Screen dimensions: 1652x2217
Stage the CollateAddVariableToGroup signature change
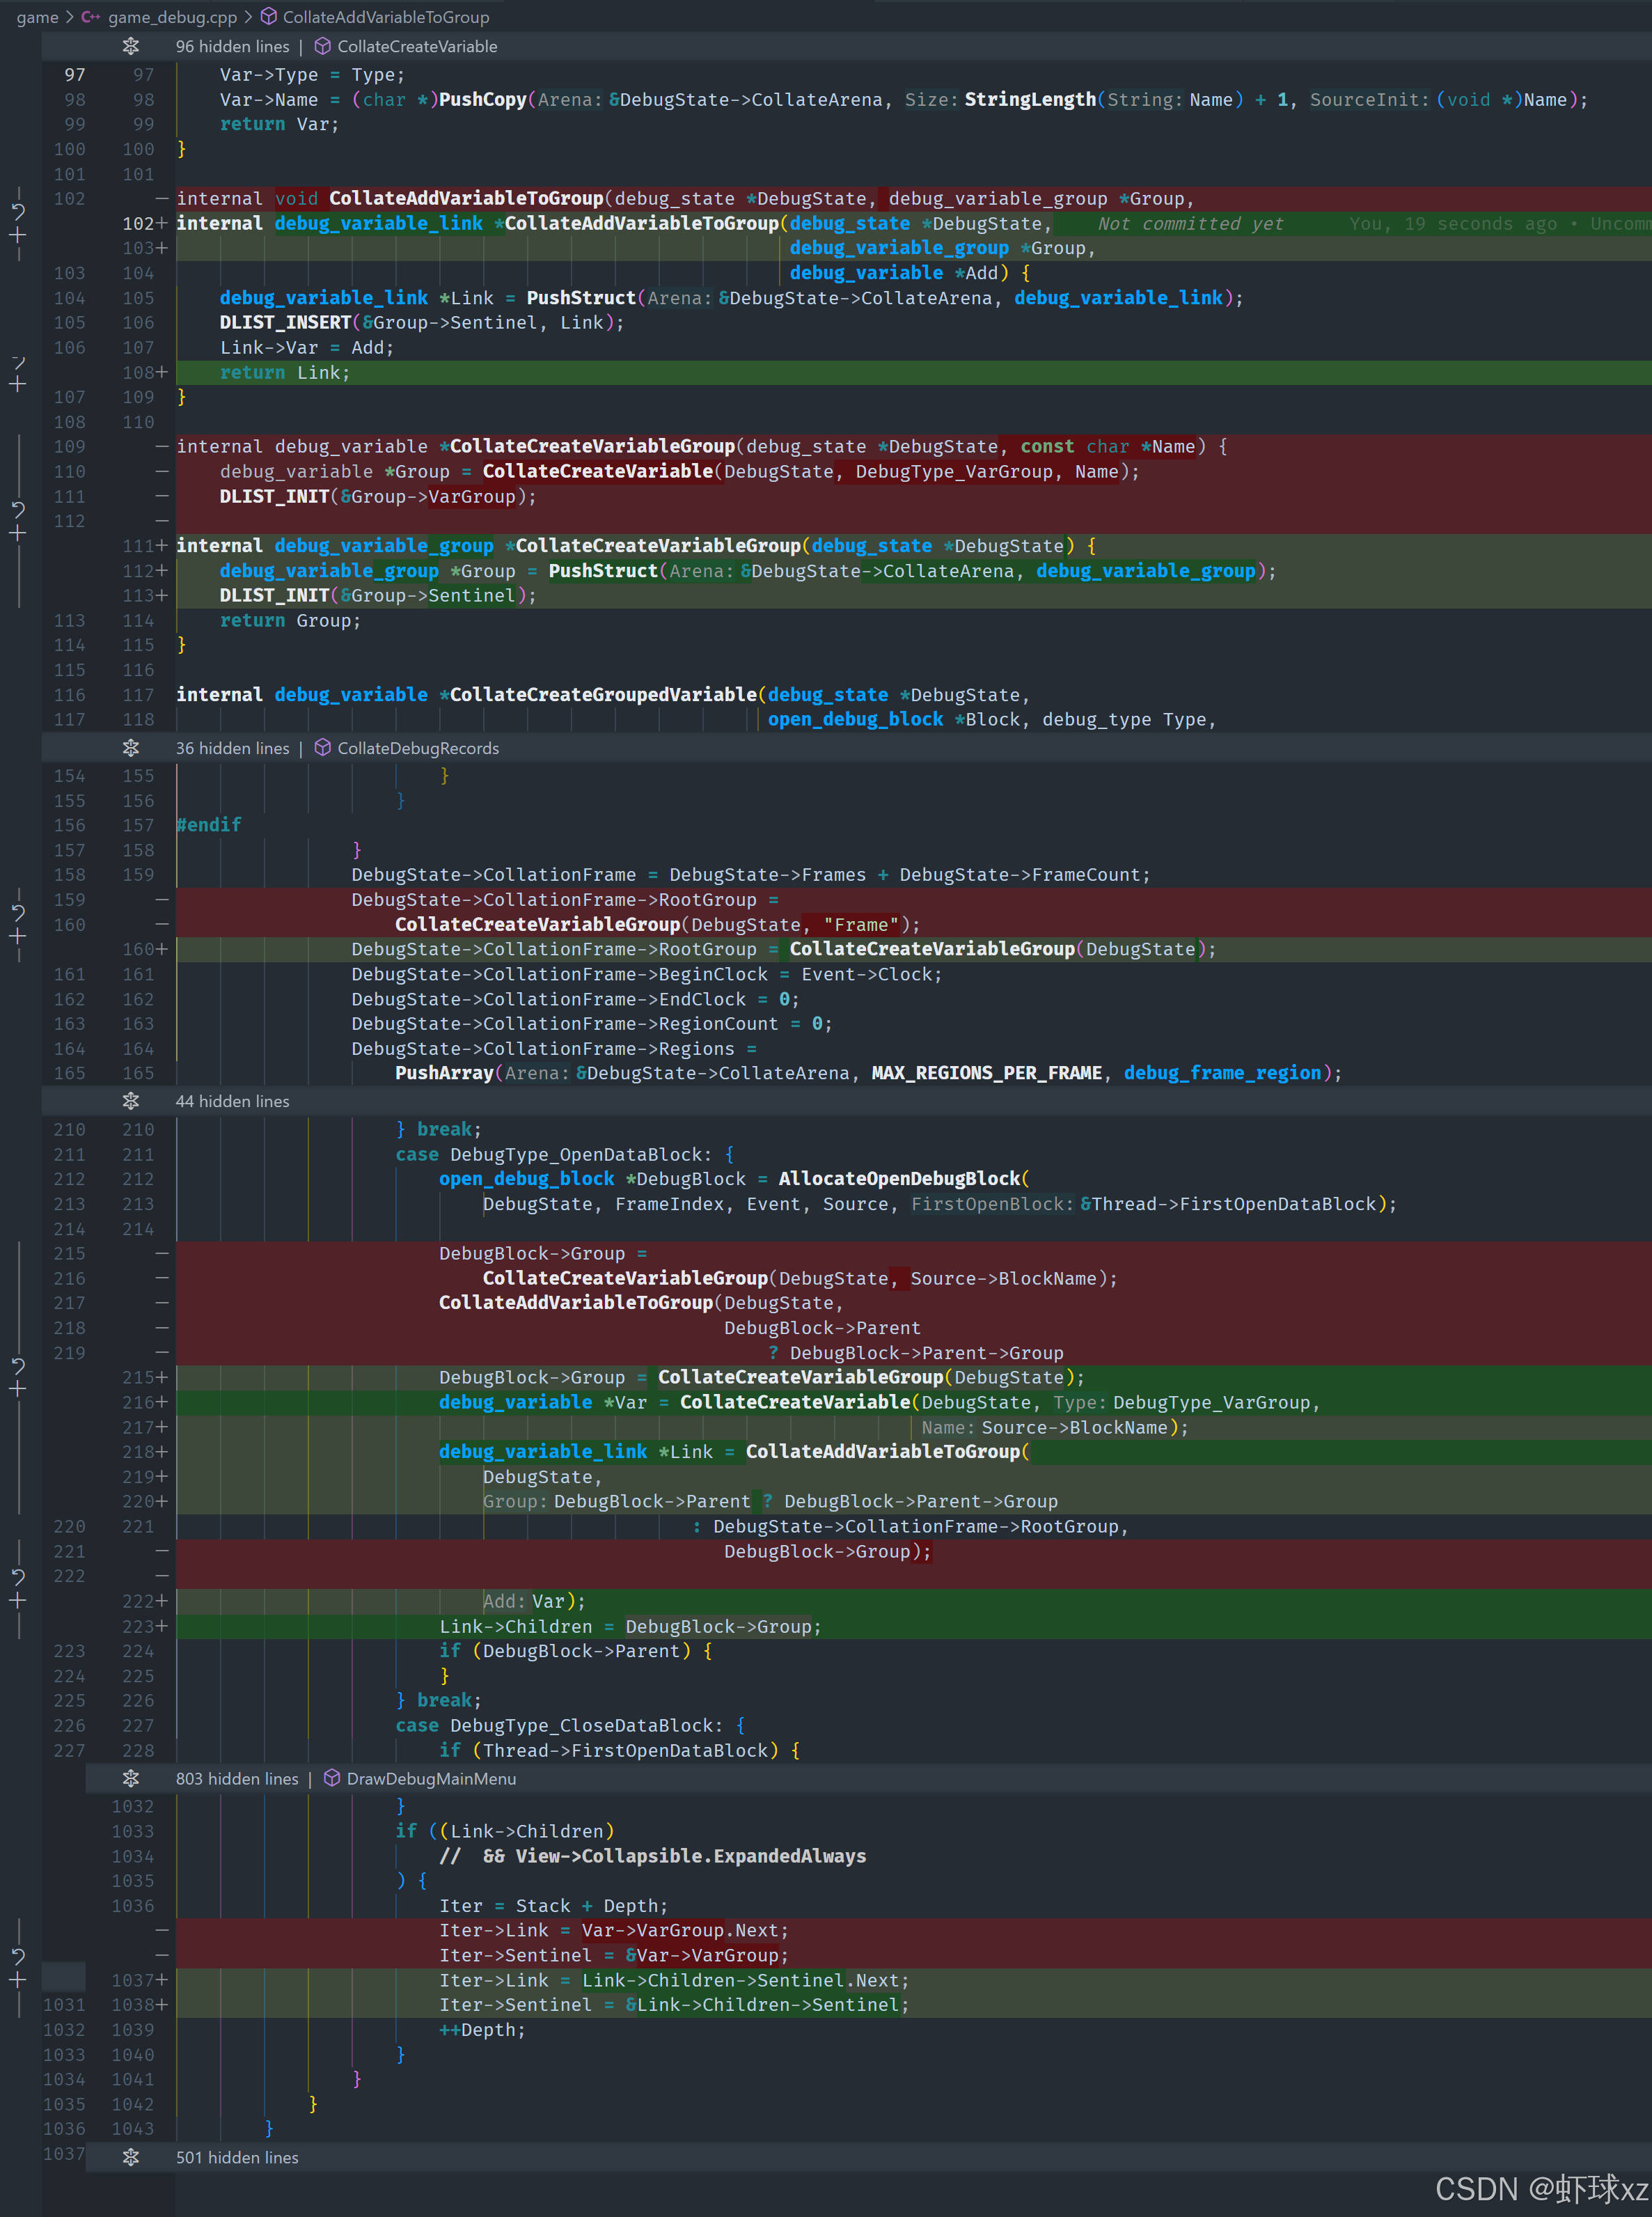[18, 236]
